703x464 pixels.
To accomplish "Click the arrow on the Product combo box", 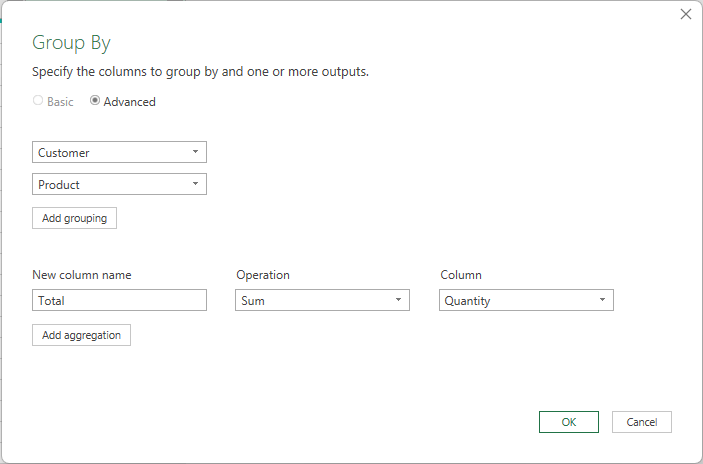I will coord(195,184).
